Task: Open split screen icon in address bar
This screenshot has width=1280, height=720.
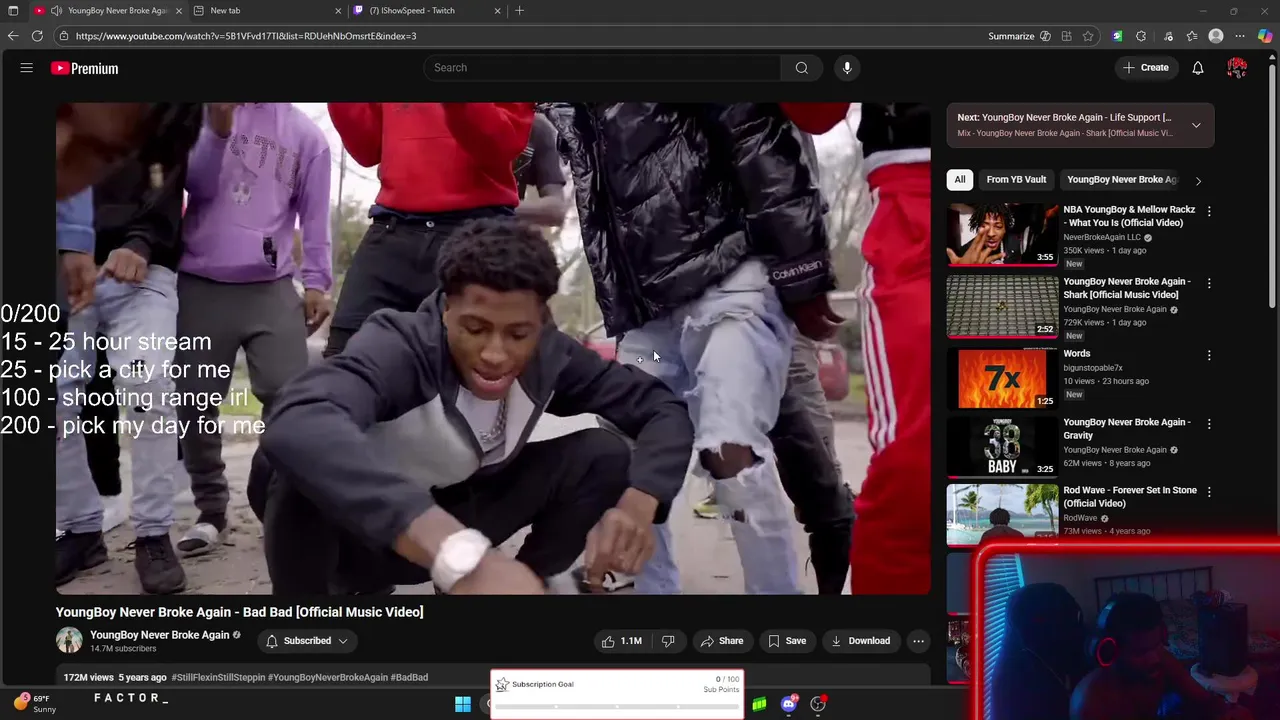Action: pos(1066,36)
